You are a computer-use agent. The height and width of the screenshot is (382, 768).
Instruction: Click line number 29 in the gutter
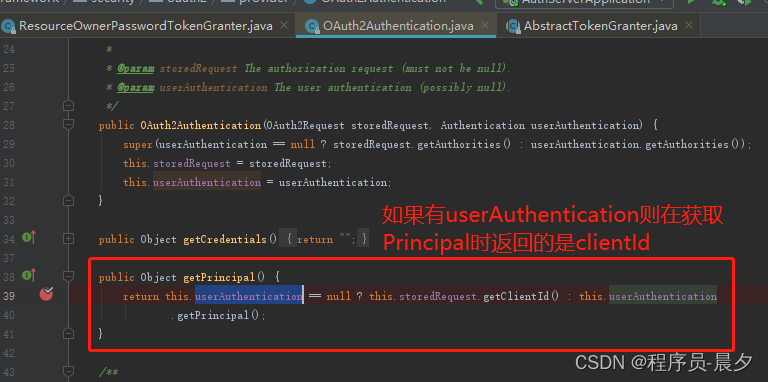[x=9, y=144]
